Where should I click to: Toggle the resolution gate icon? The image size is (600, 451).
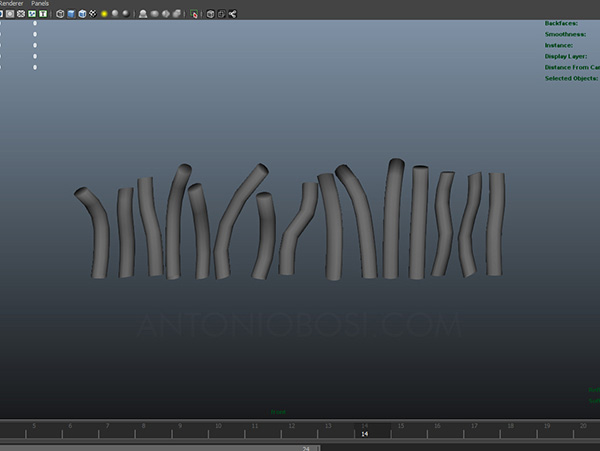[x=10, y=14]
